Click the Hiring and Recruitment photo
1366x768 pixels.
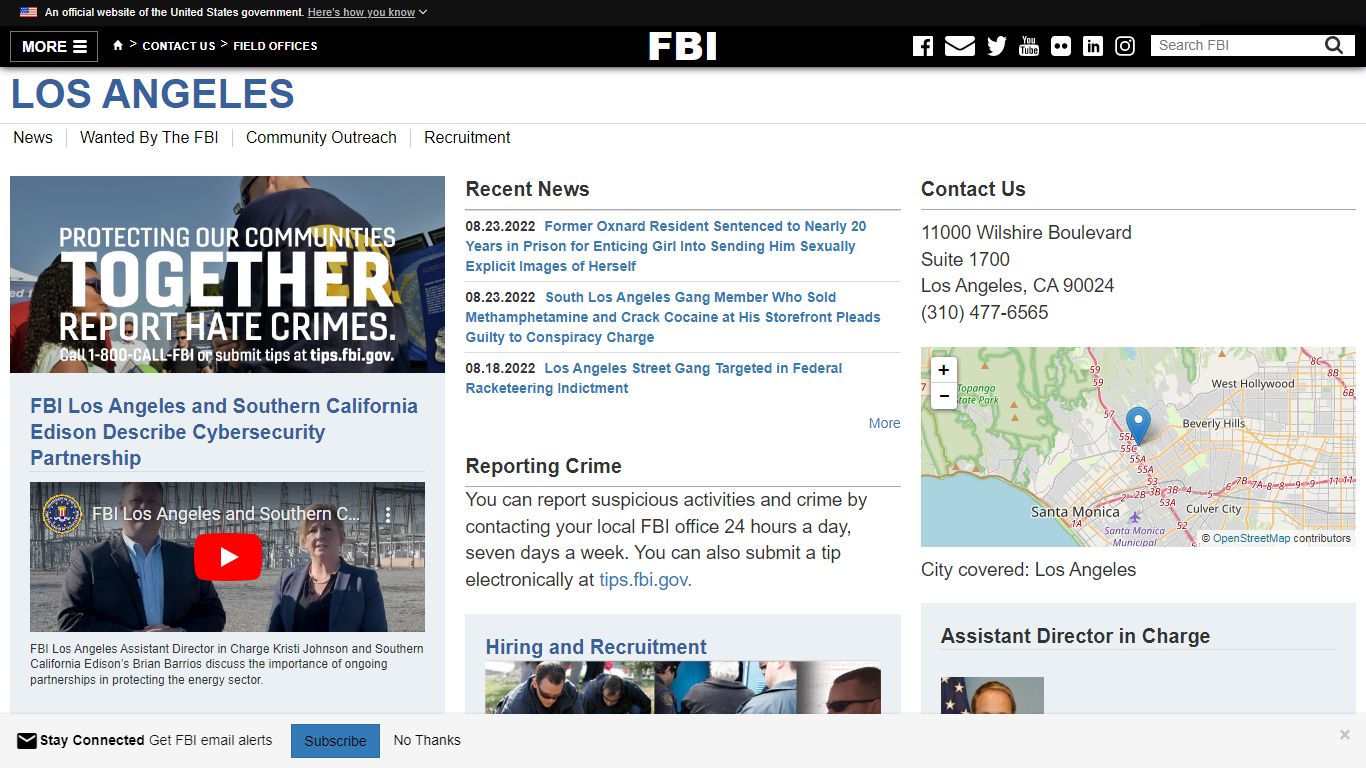(x=683, y=687)
